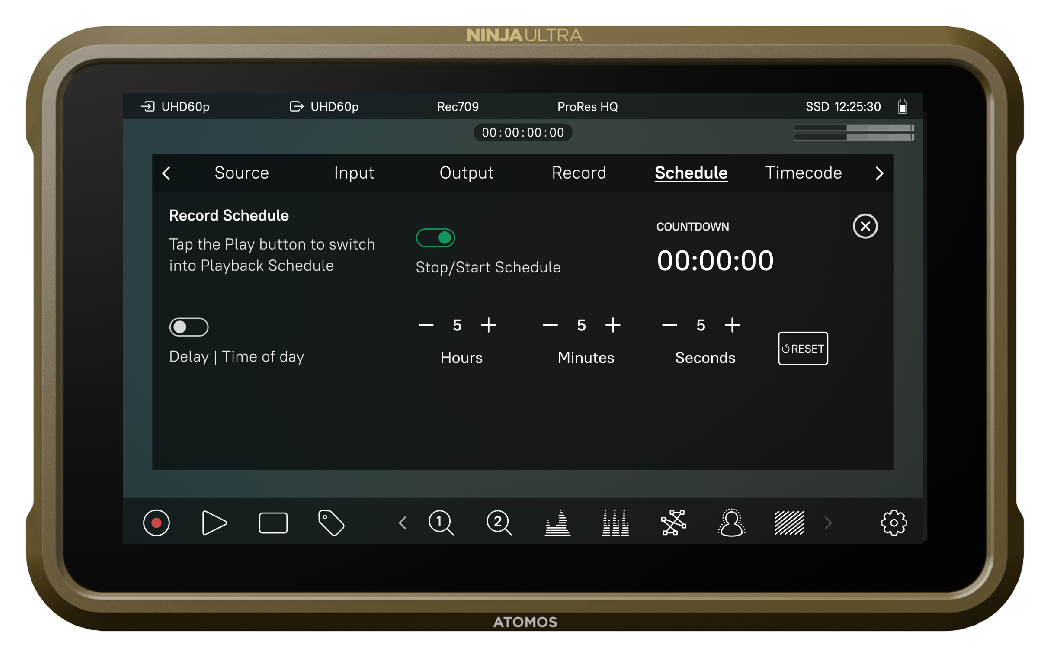Image resolution: width=1050 pixels, height=657 pixels.
Task: Navigate menu tabs left with chevron
Action: (x=167, y=173)
